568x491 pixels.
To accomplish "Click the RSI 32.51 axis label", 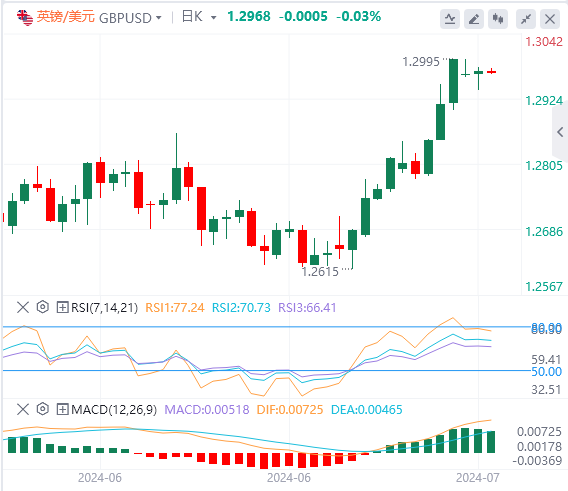I will (x=546, y=390).
